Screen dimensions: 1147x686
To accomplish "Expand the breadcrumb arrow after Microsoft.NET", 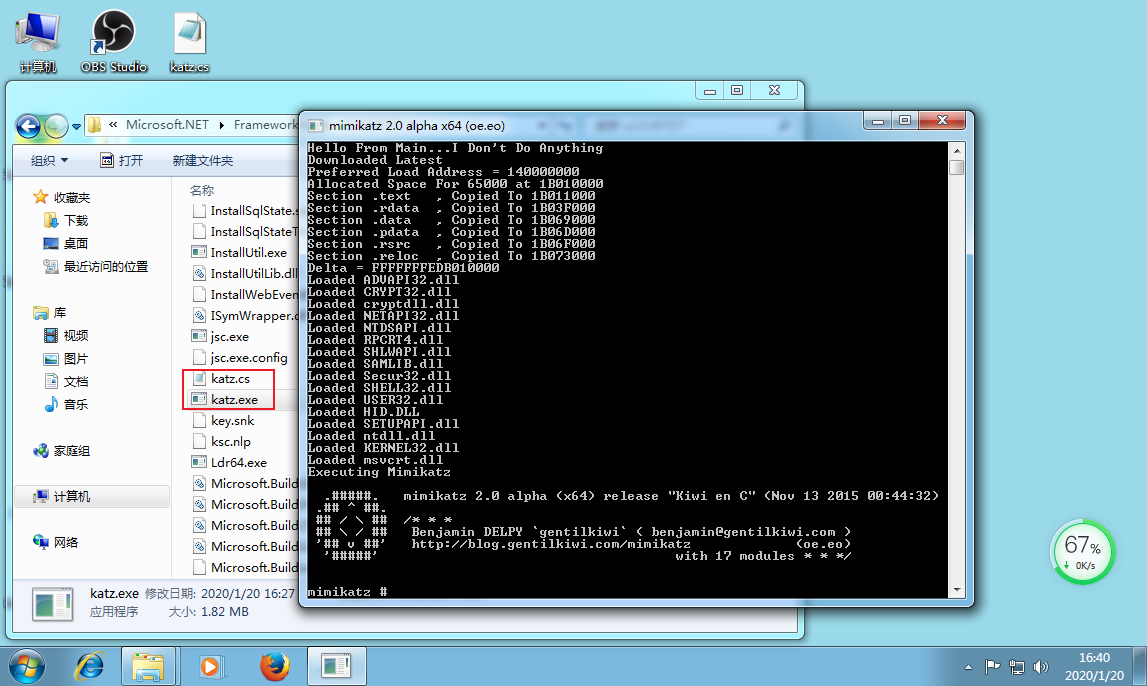I will (x=222, y=125).
